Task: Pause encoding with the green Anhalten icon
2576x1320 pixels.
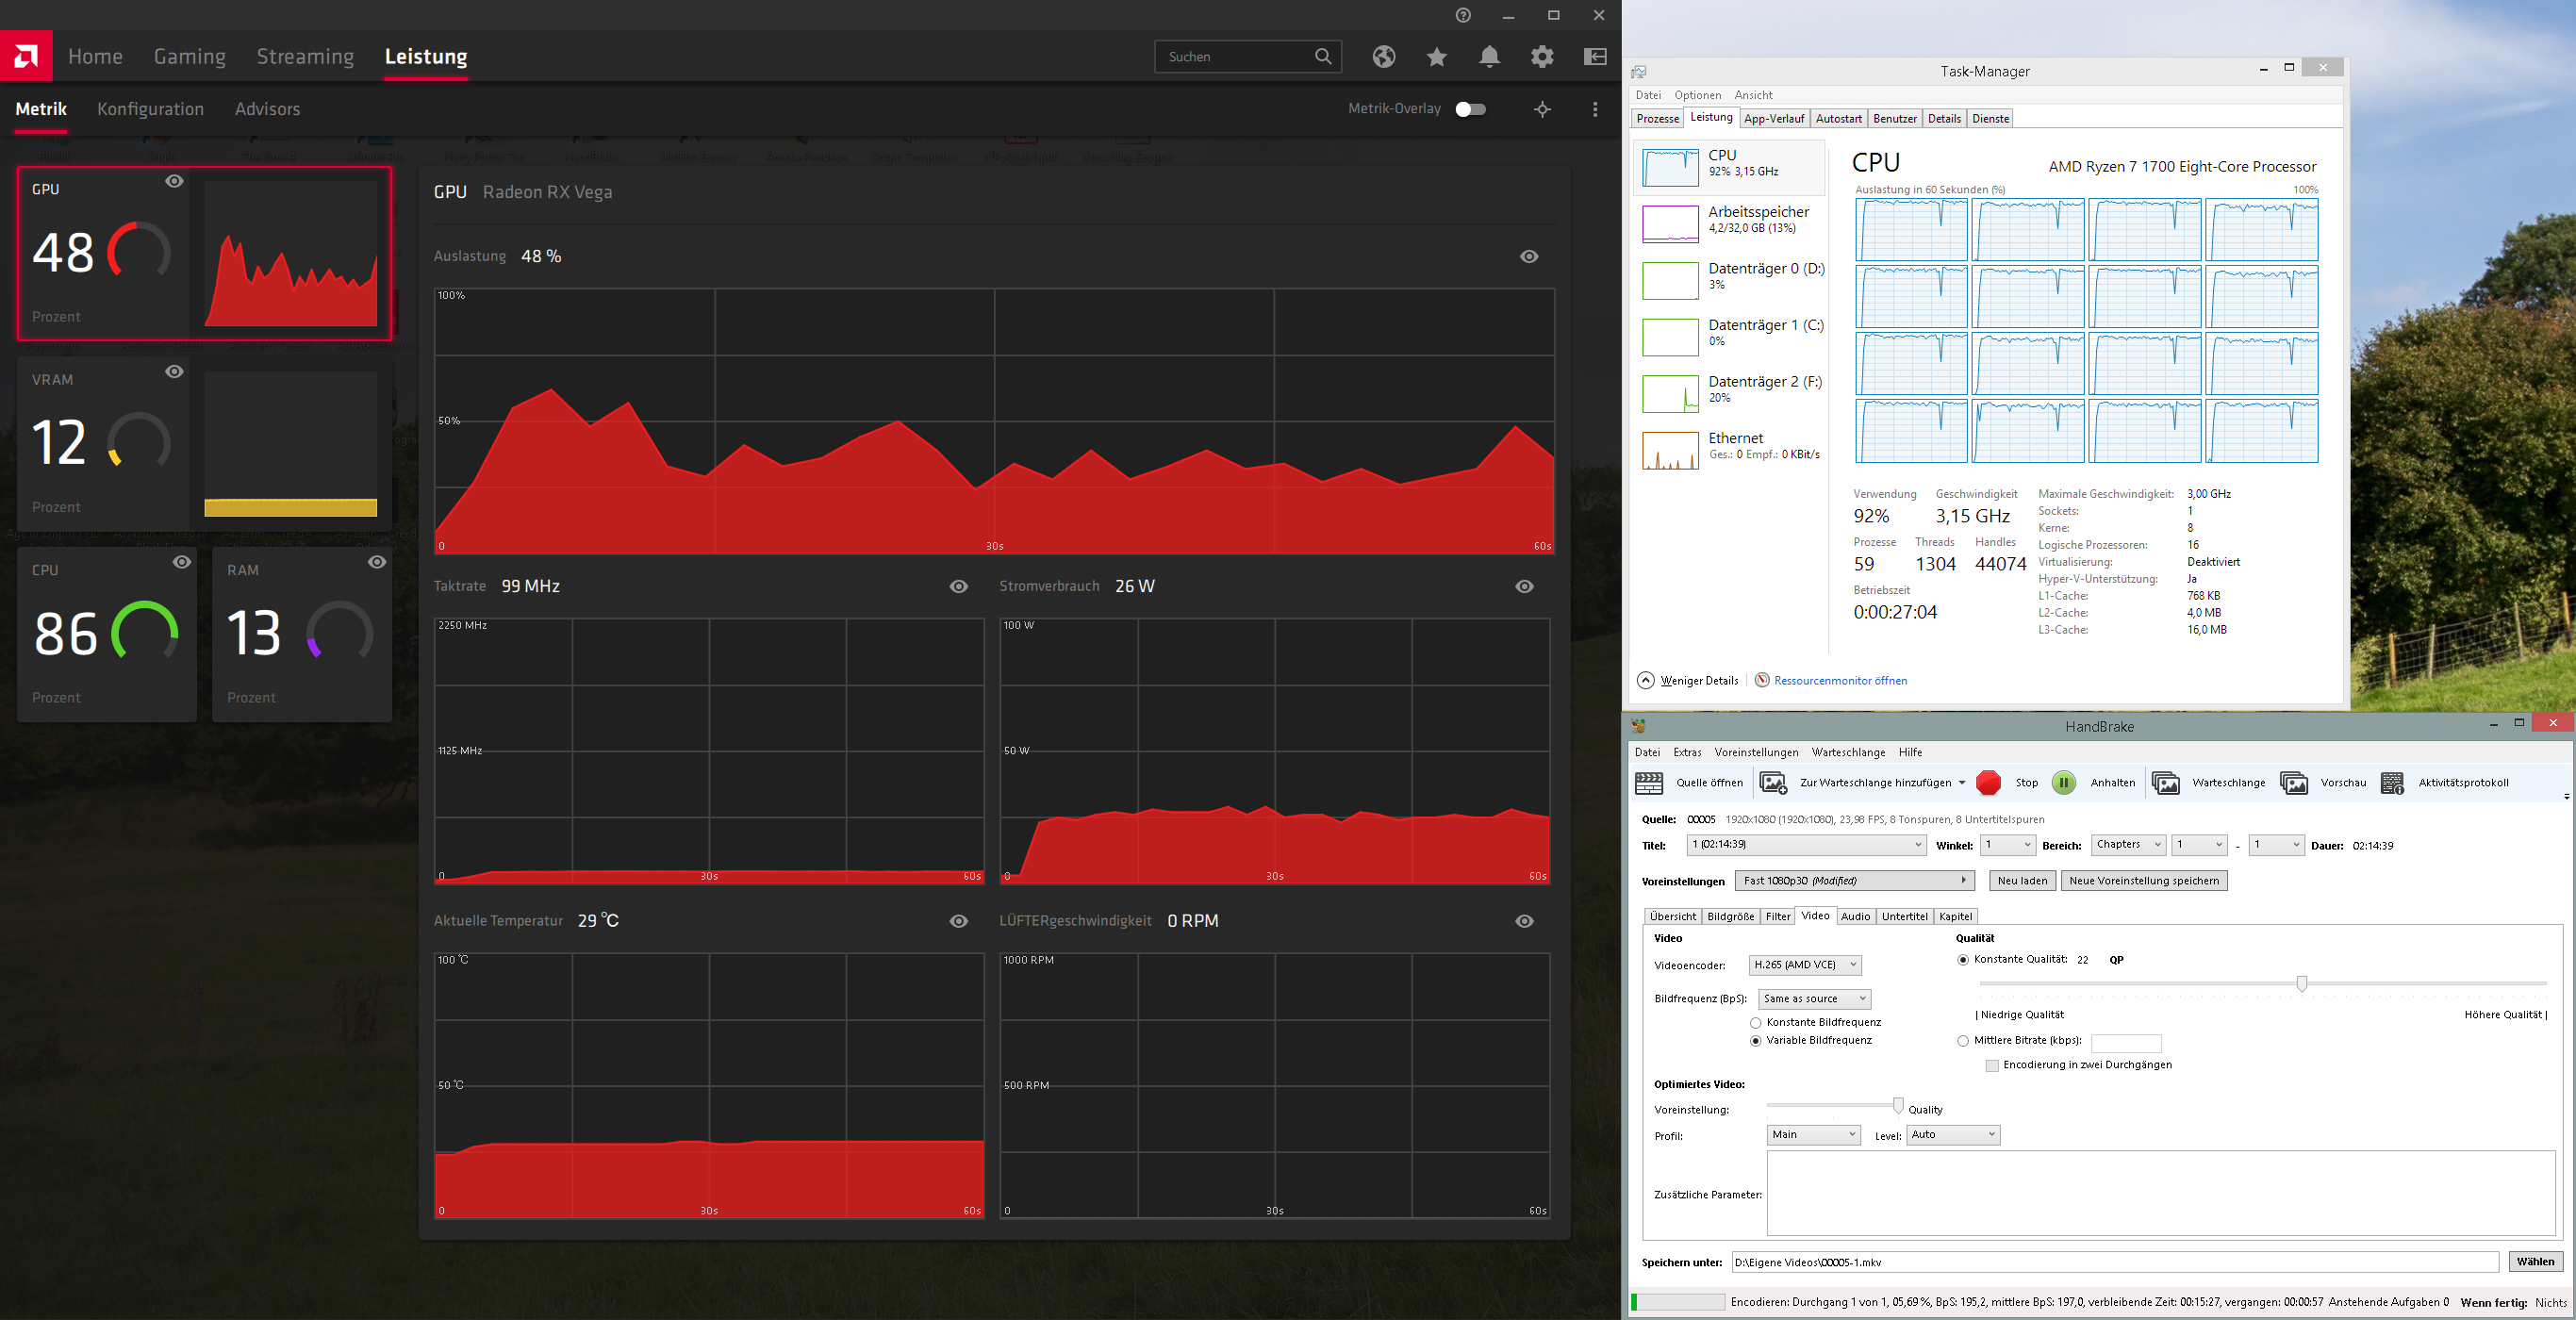Action: tap(2063, 783)
